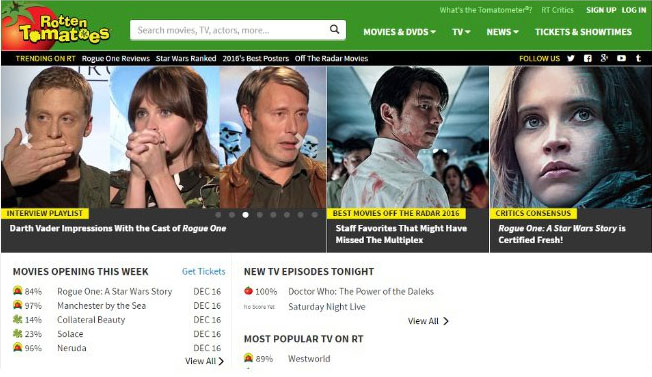Open the YouTube follow icon
652x377 pixels.
[621, 58]
